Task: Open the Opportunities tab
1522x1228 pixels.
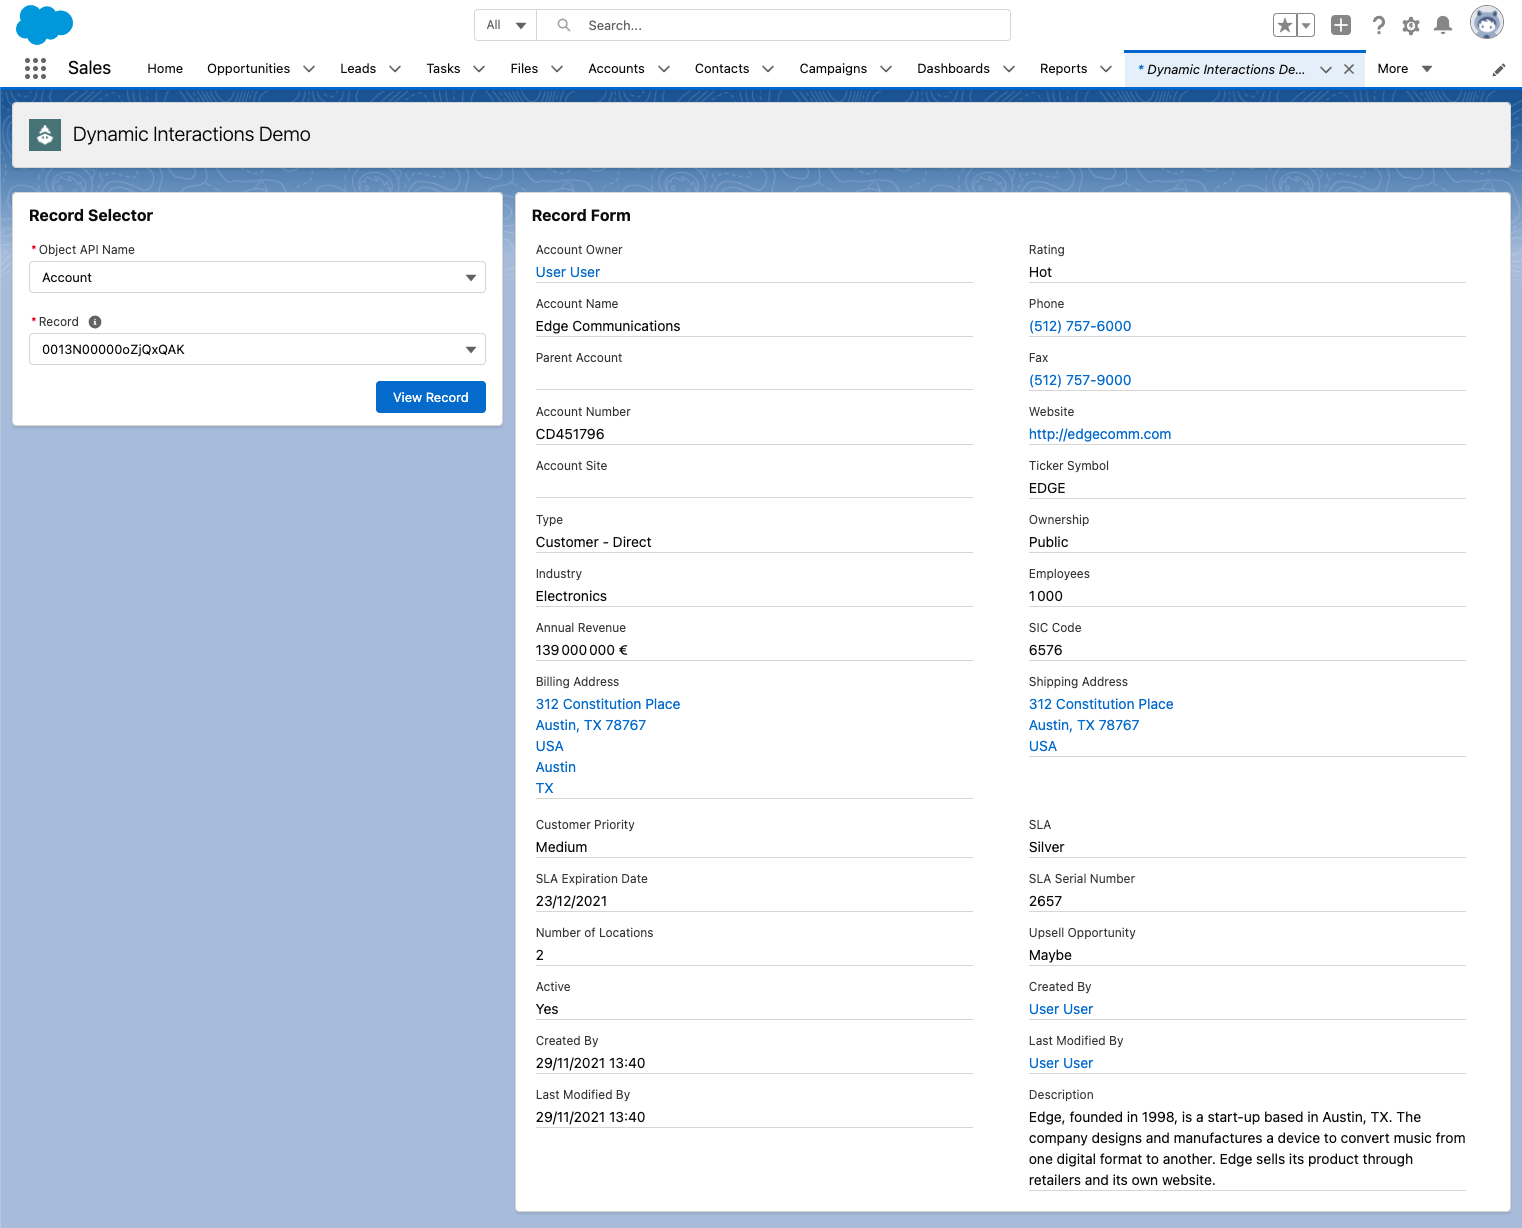Action: point(248,69)
